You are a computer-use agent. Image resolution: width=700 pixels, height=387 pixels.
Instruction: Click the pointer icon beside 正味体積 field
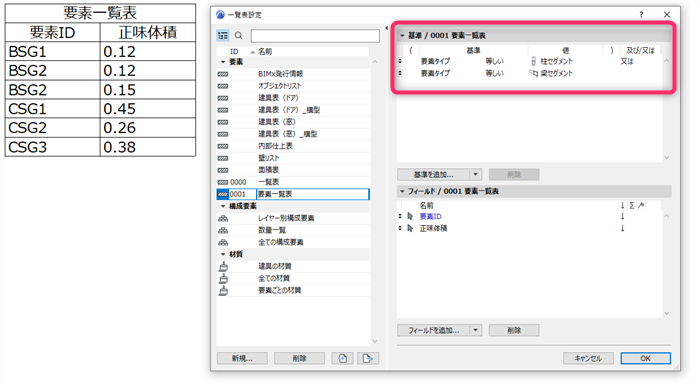pos(410,229)
